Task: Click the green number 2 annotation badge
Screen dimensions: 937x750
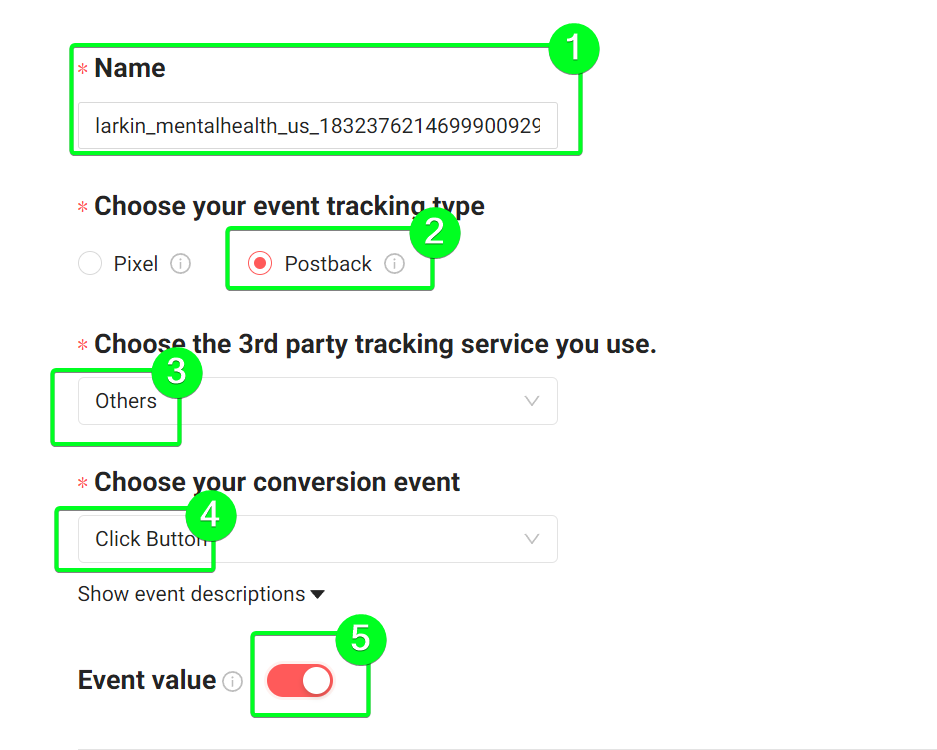Action: pos(434,232)
